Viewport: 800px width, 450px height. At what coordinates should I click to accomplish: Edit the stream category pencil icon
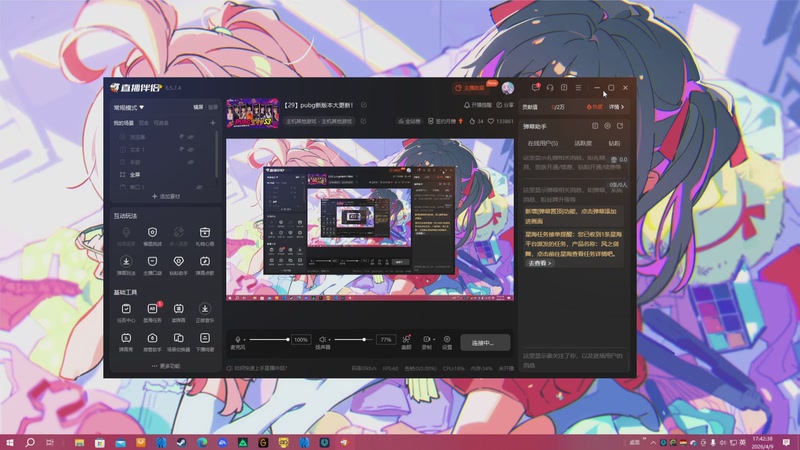[x=363, y=121]
